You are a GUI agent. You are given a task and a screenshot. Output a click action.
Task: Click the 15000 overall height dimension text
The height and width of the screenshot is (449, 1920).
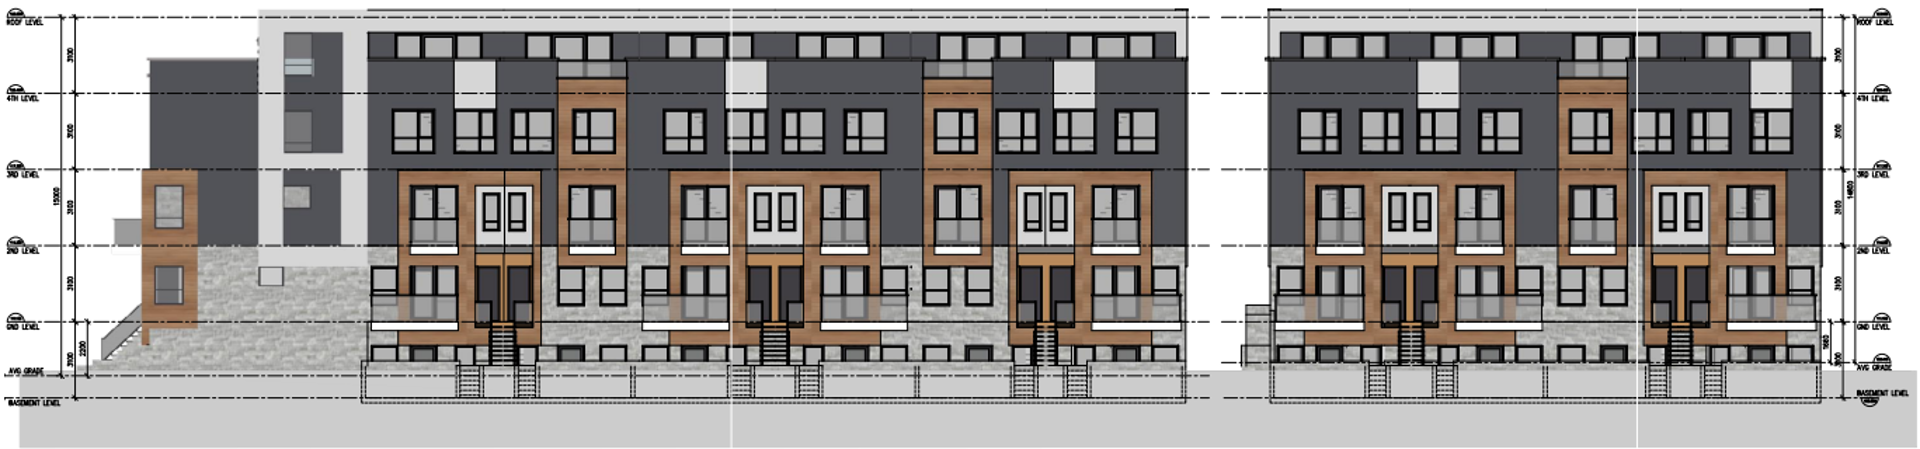[x=57, y=194]
